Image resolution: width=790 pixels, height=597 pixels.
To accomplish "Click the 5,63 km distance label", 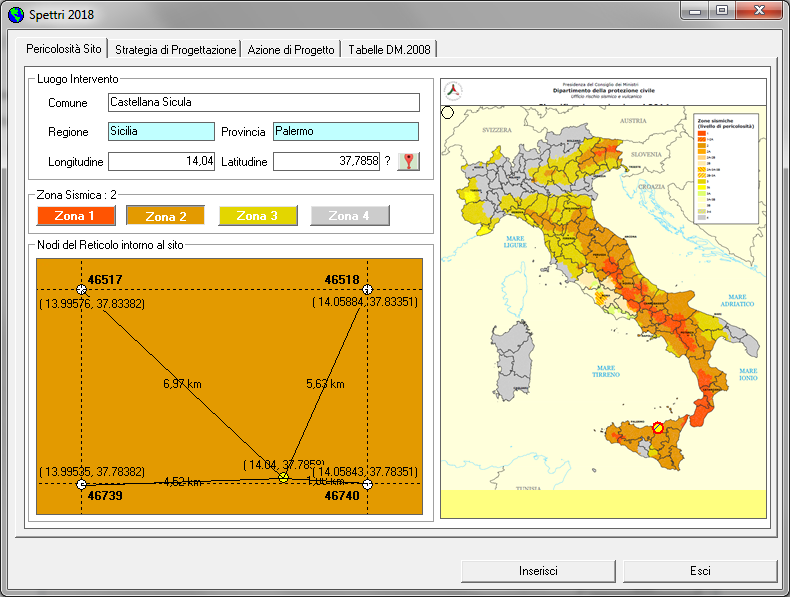I will tap(325, 384).
